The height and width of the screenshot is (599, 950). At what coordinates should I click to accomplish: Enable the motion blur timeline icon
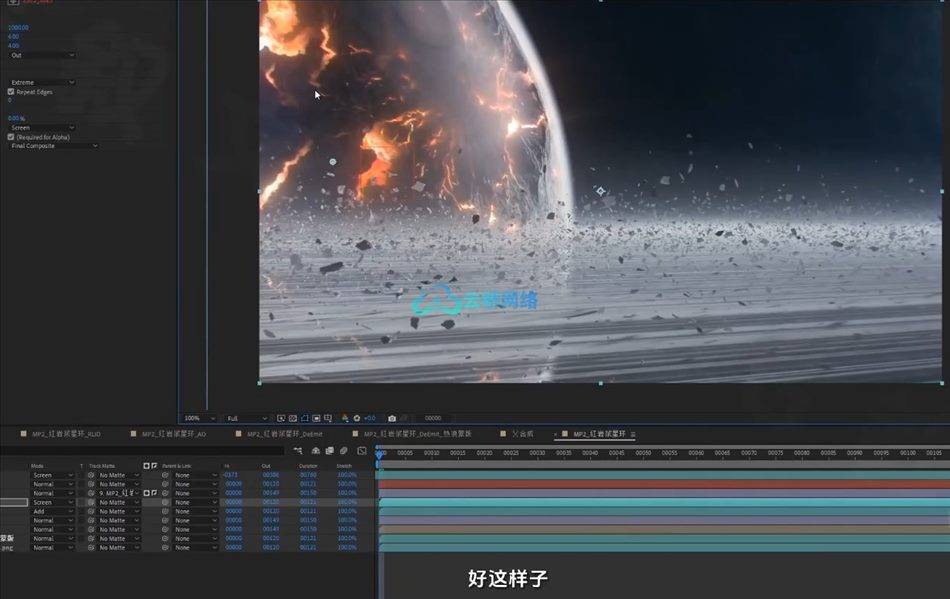(x=344, y=451)
